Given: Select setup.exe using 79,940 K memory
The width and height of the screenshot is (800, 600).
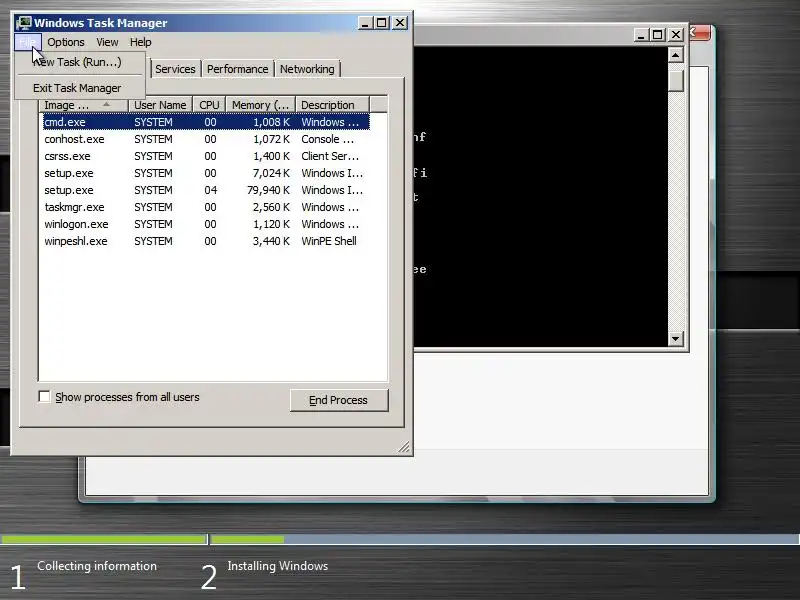Looking at the screenshot, I should (x=206, y=190).
